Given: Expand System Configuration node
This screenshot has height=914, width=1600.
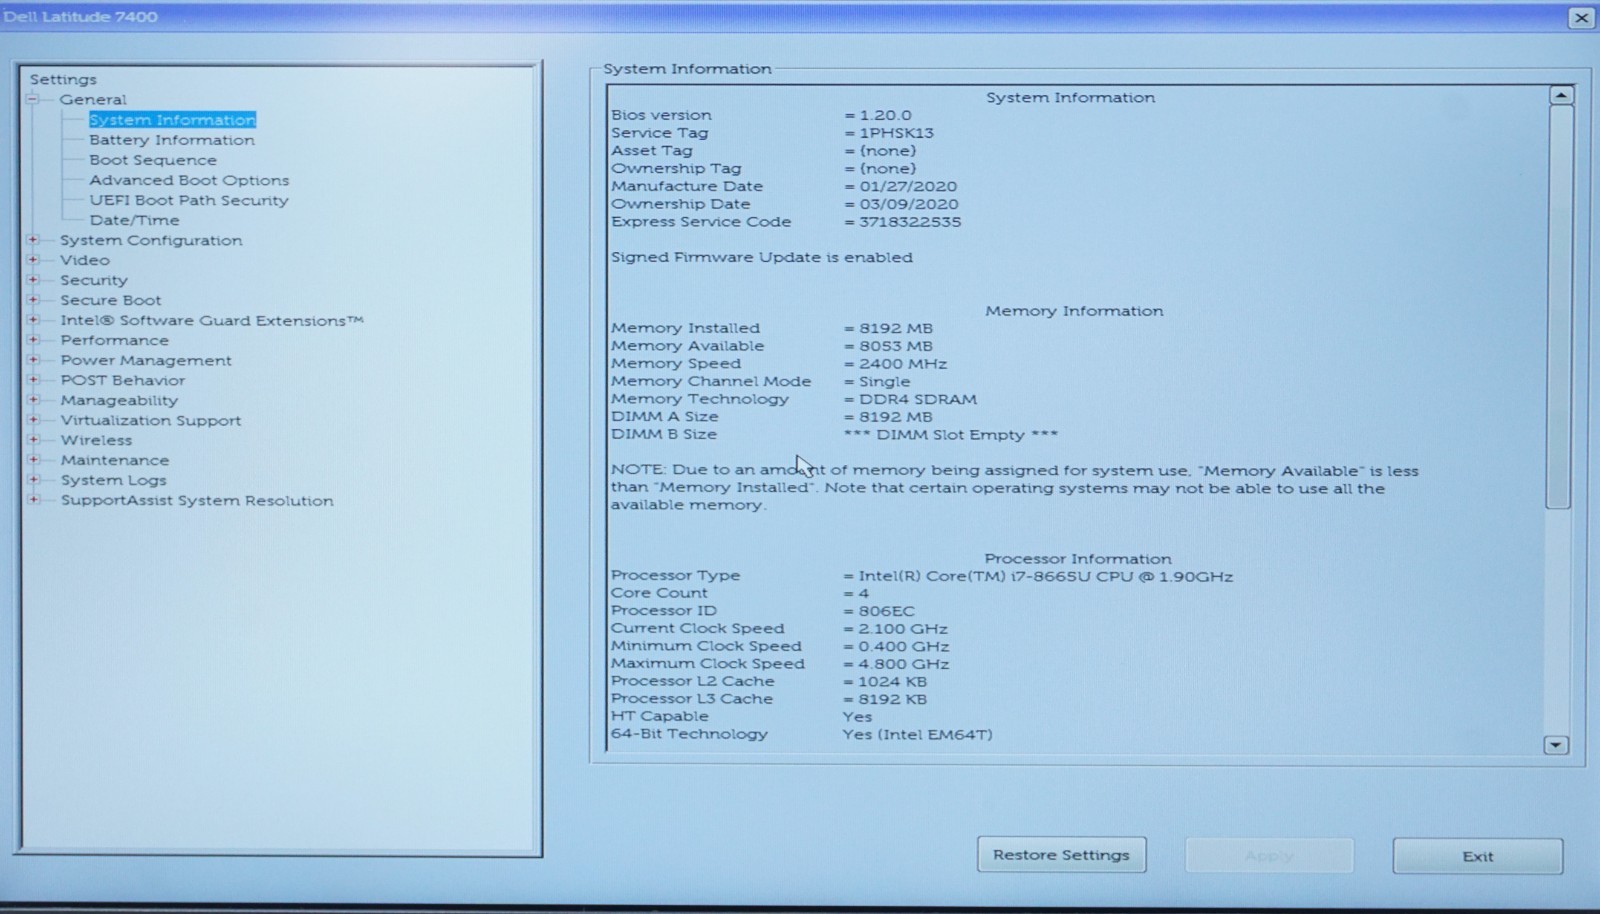Looking at the screenshot, I should coord(33,240).
